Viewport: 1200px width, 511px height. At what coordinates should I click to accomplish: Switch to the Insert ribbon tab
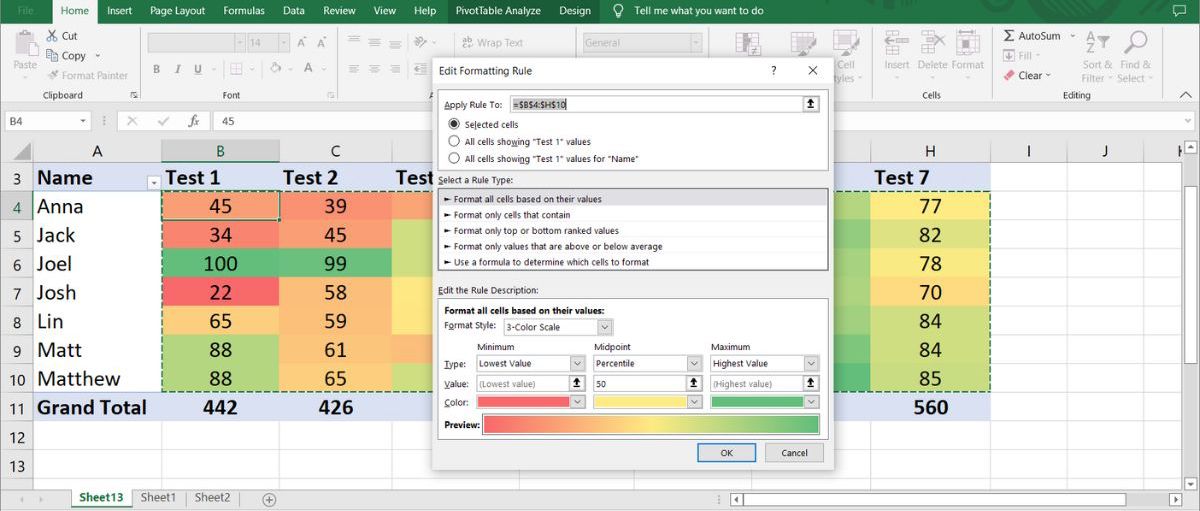click(119, 11)
